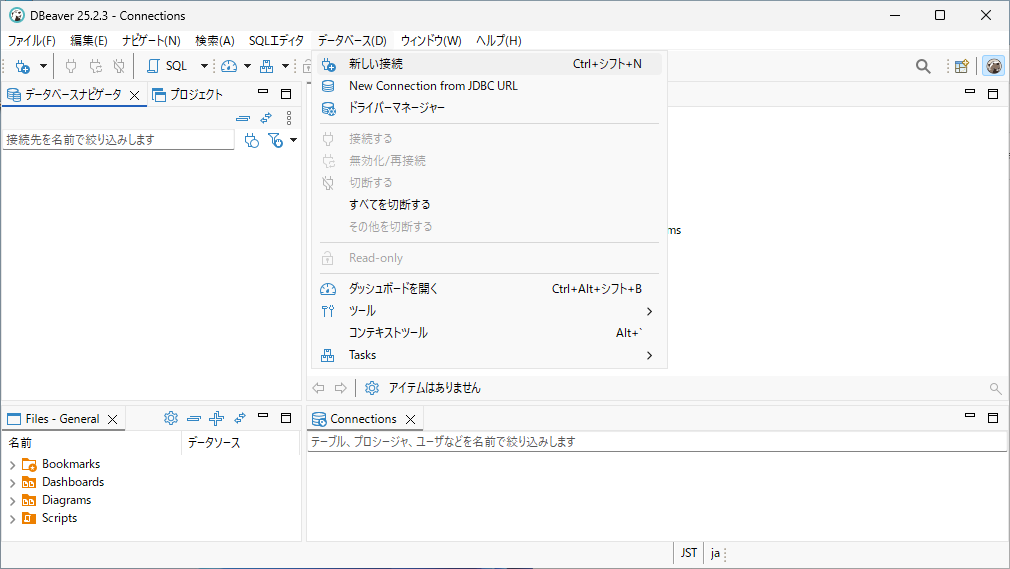Click the connection name filter field
This screenshot has width=1010, height=569.
119,140
